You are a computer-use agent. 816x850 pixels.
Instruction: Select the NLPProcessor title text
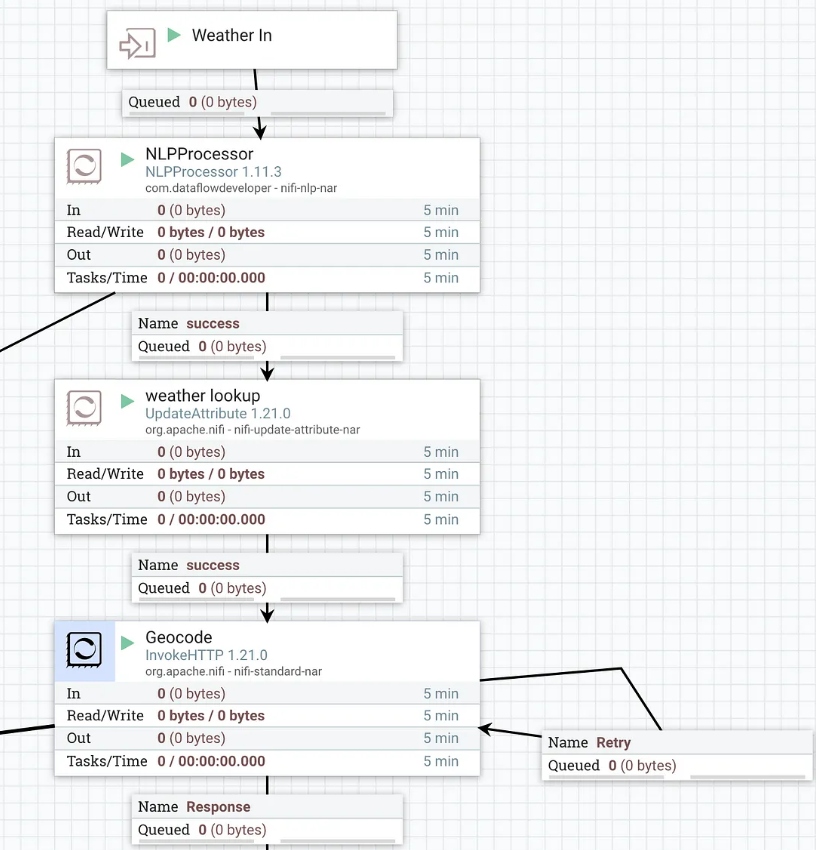click(199, 154)
